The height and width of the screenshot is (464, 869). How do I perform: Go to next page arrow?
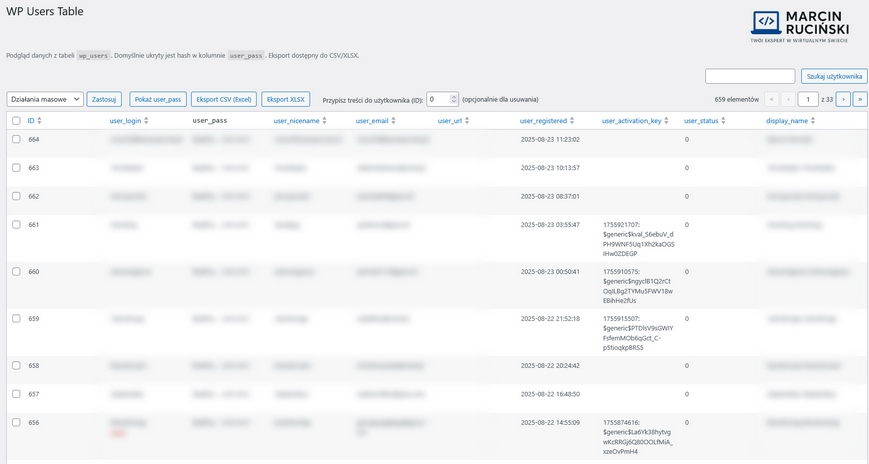pos(843,99)
